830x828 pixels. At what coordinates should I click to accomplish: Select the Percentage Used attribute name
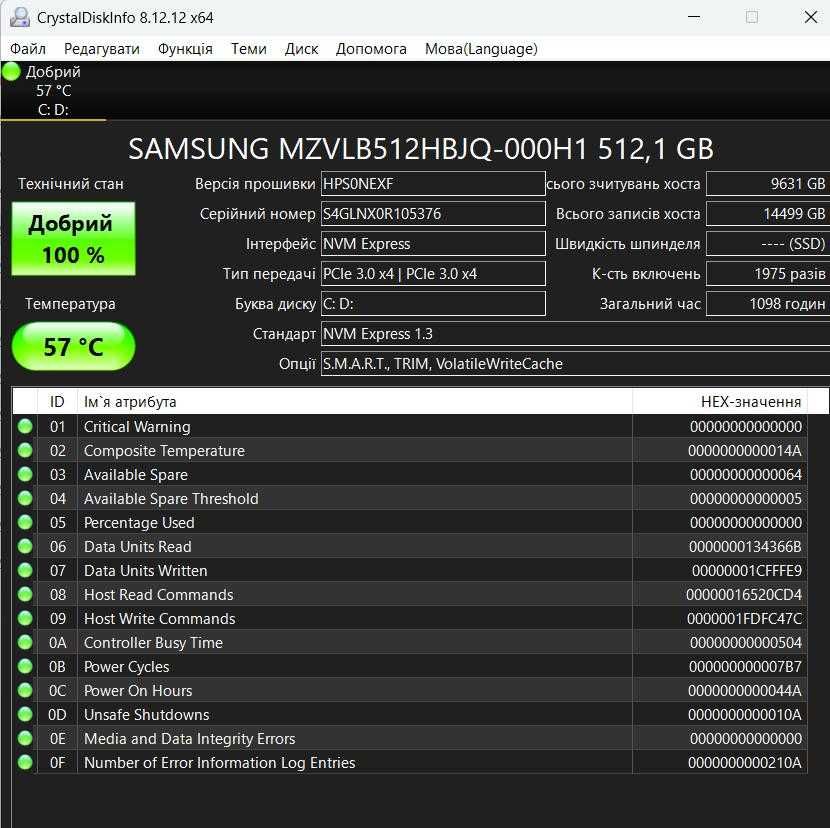[139, 523]
